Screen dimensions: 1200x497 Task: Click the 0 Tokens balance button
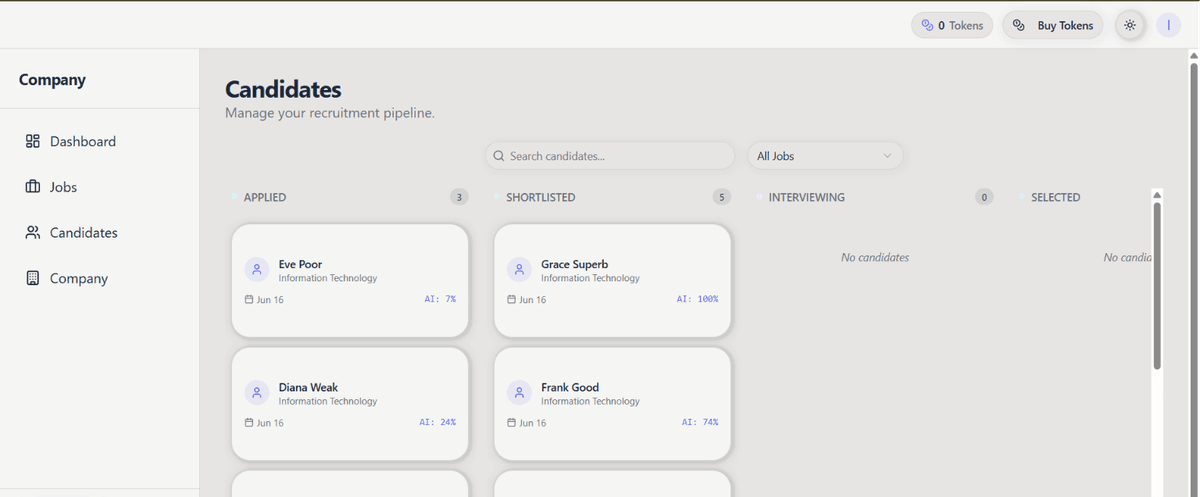(952, 25)
